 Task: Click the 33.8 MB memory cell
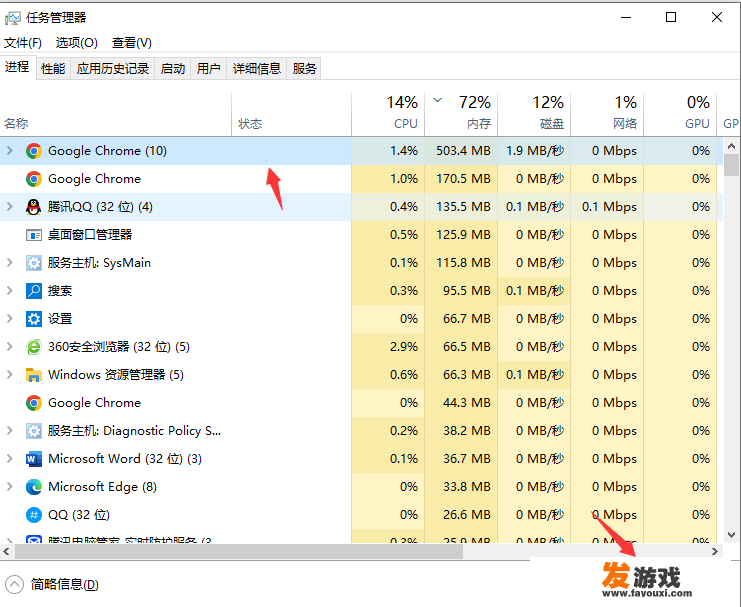(461, 486)
